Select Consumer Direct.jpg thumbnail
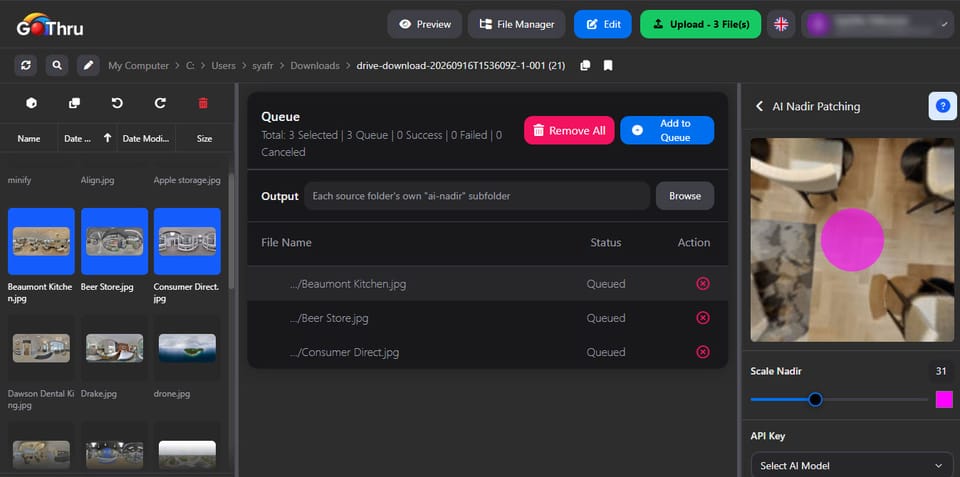 187,241
